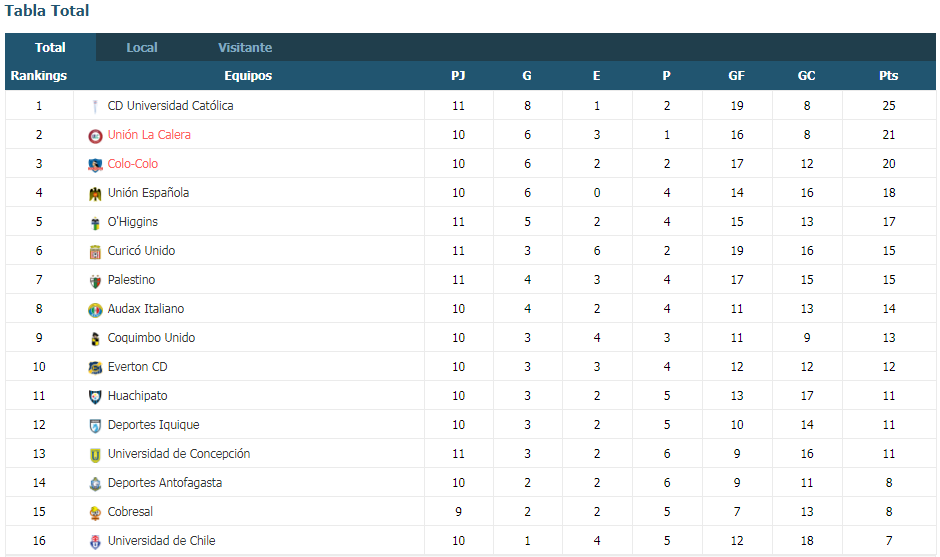940x557 pixels.
Task: Click the Colo-Colo team crest icon
Action: [x=95, y=164]
